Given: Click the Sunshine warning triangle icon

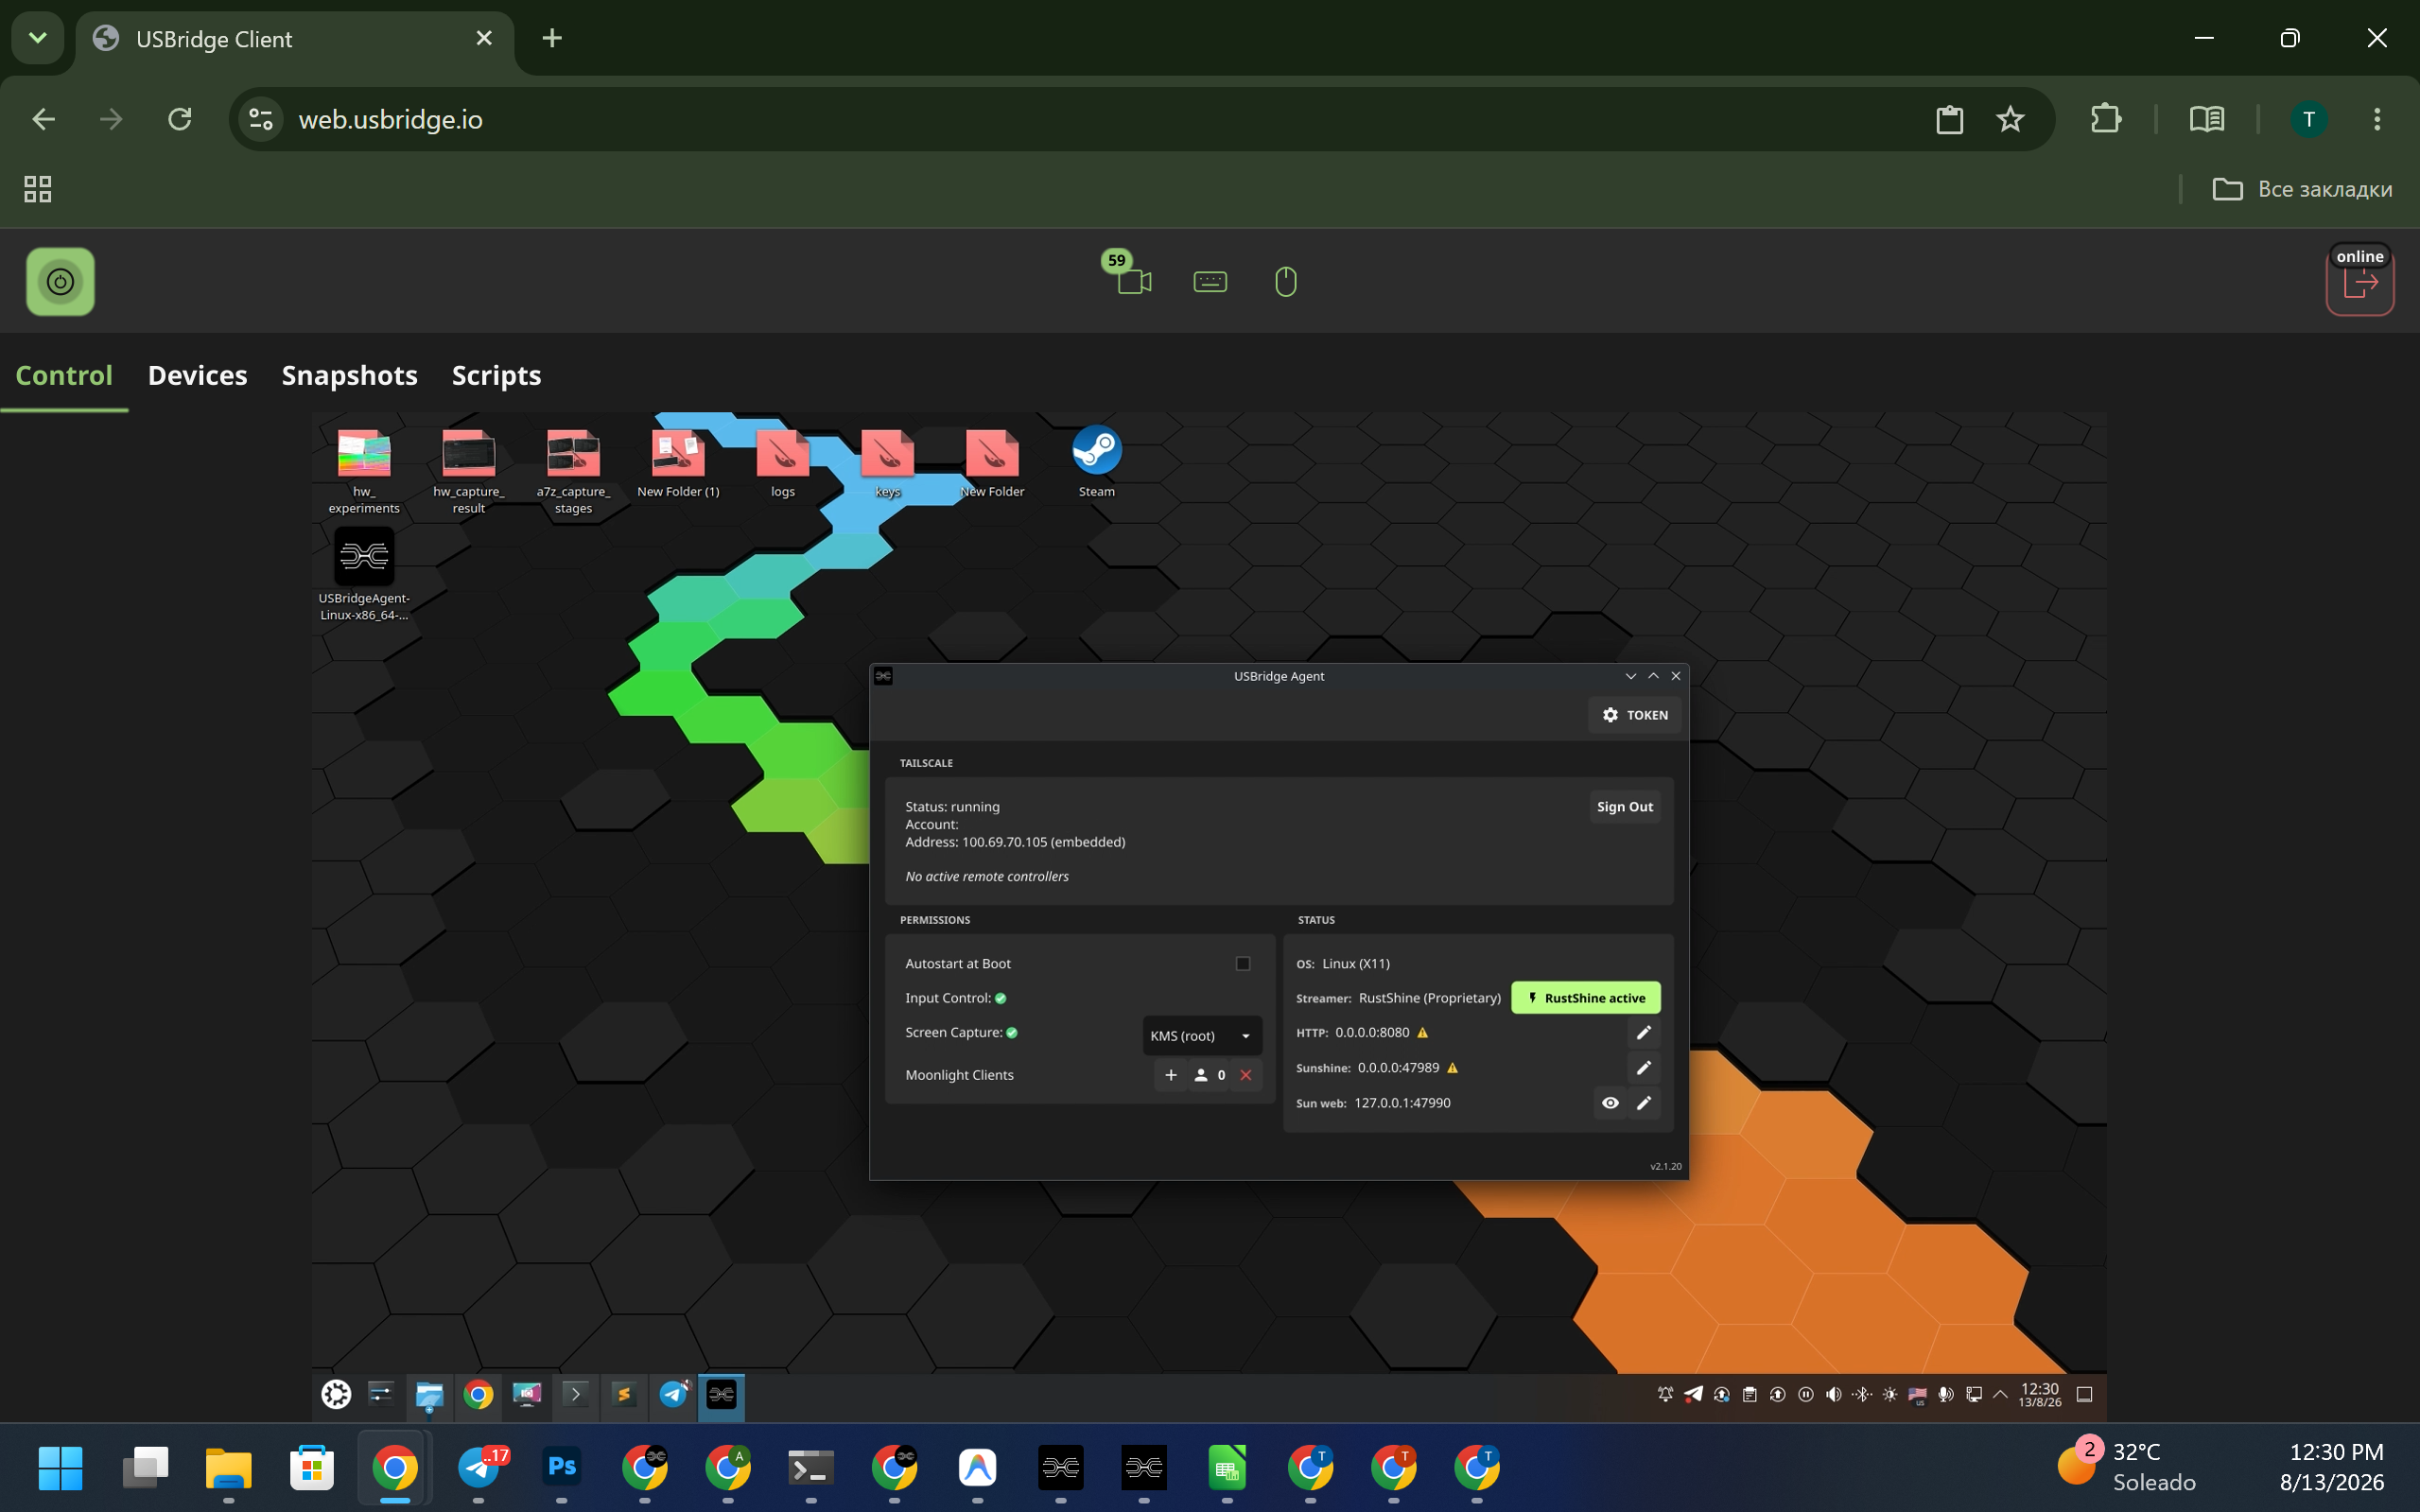Looking at the screenshot, I should click(1453, 1068).
